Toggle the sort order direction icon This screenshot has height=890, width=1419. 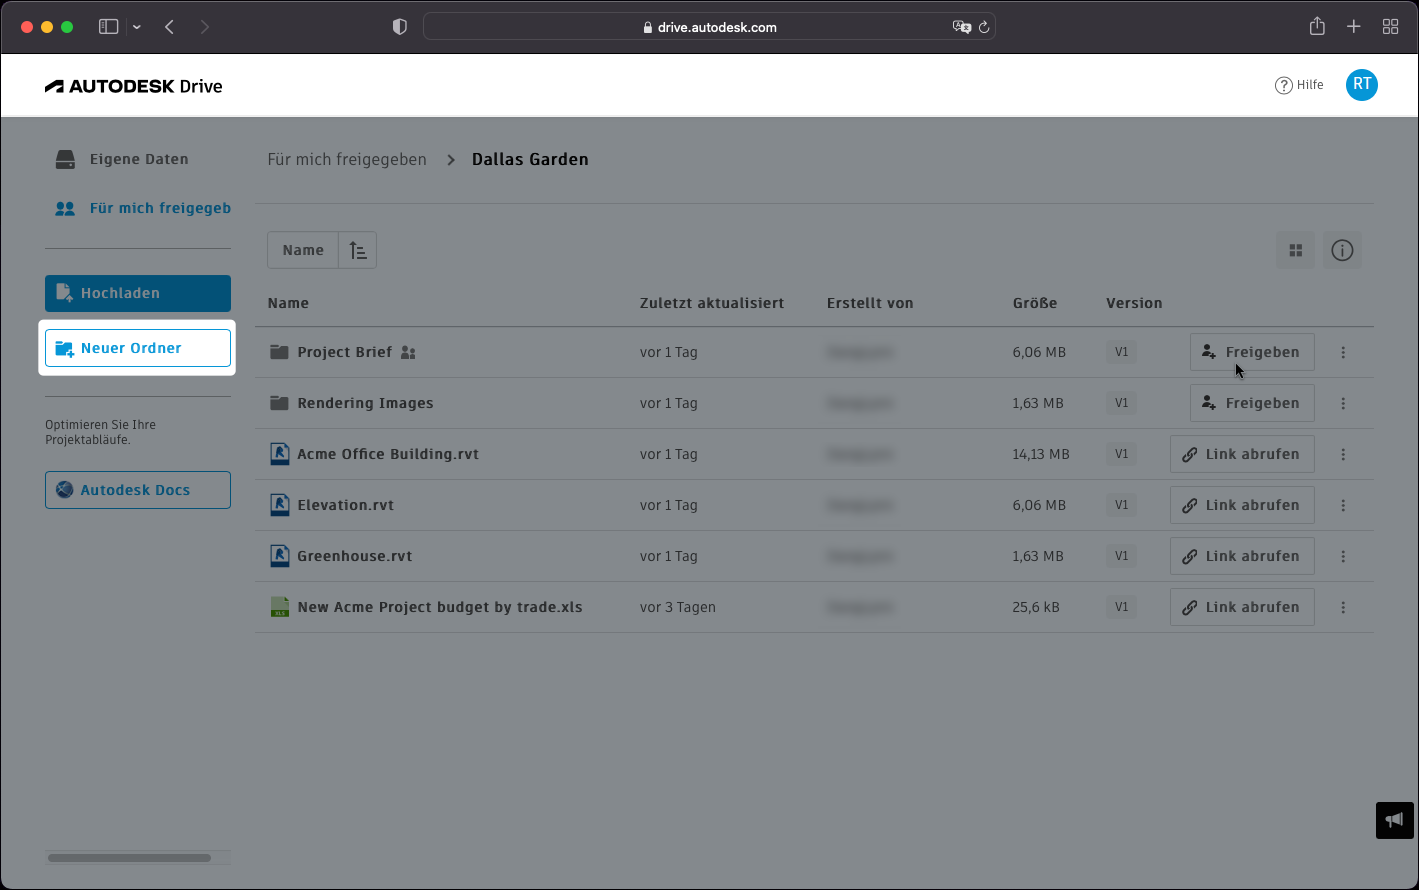coord(358,250)
